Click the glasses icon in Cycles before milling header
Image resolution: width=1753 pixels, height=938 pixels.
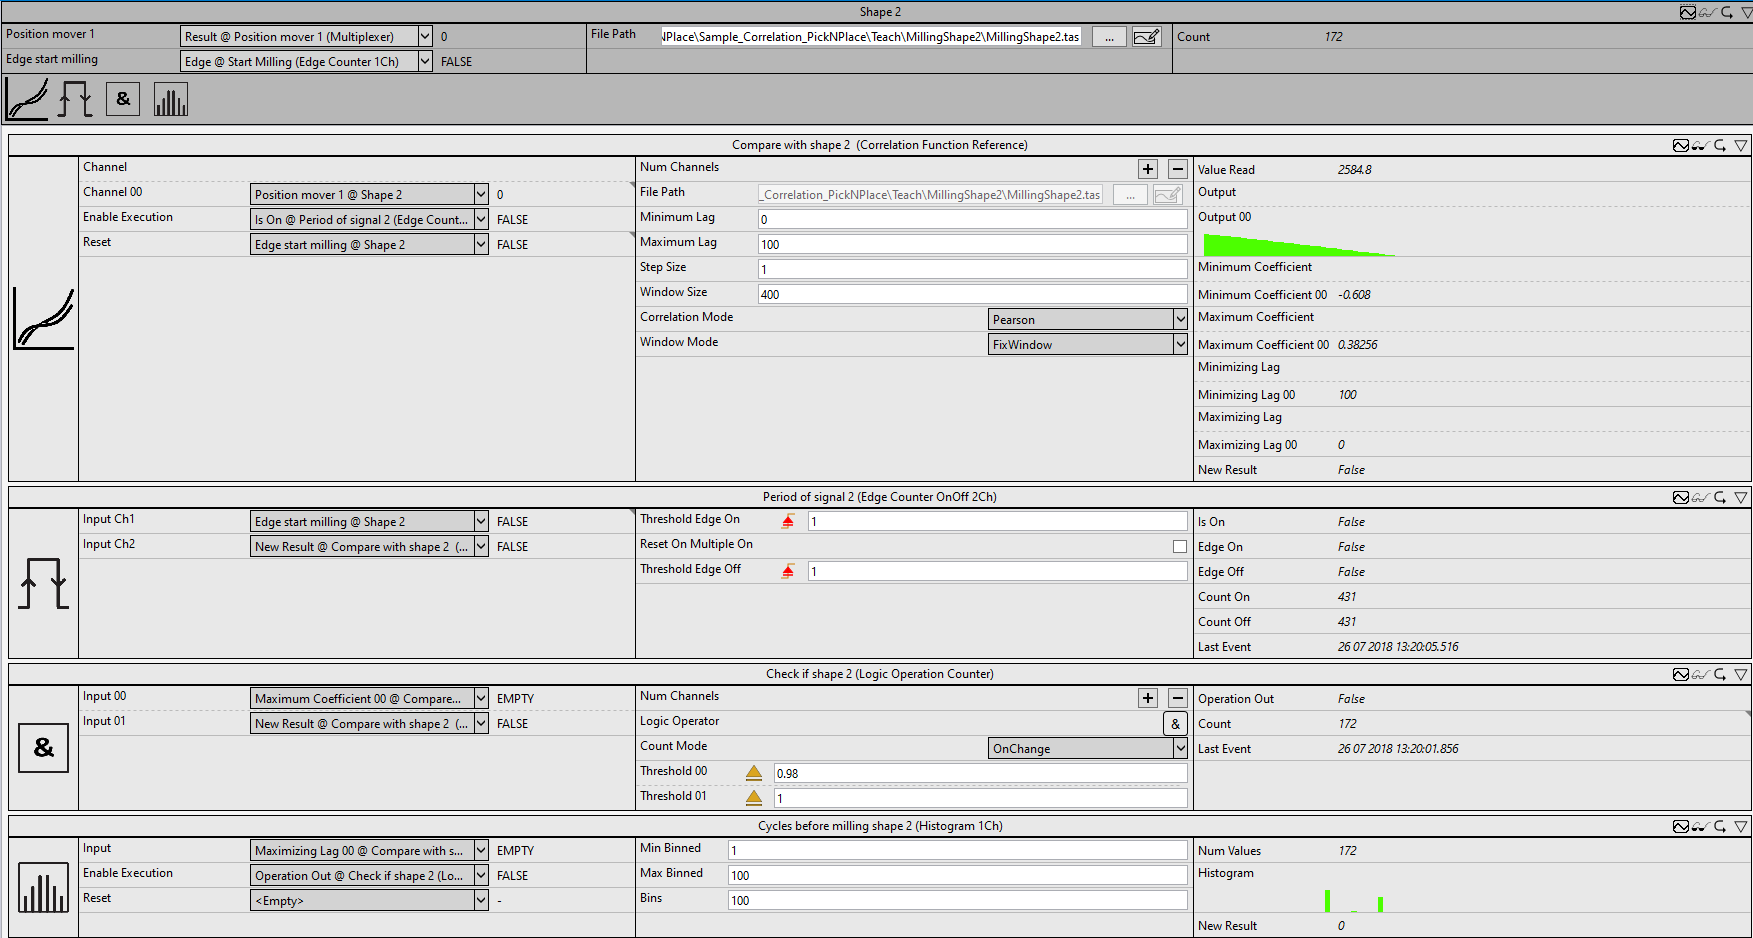coord(1700,826)
